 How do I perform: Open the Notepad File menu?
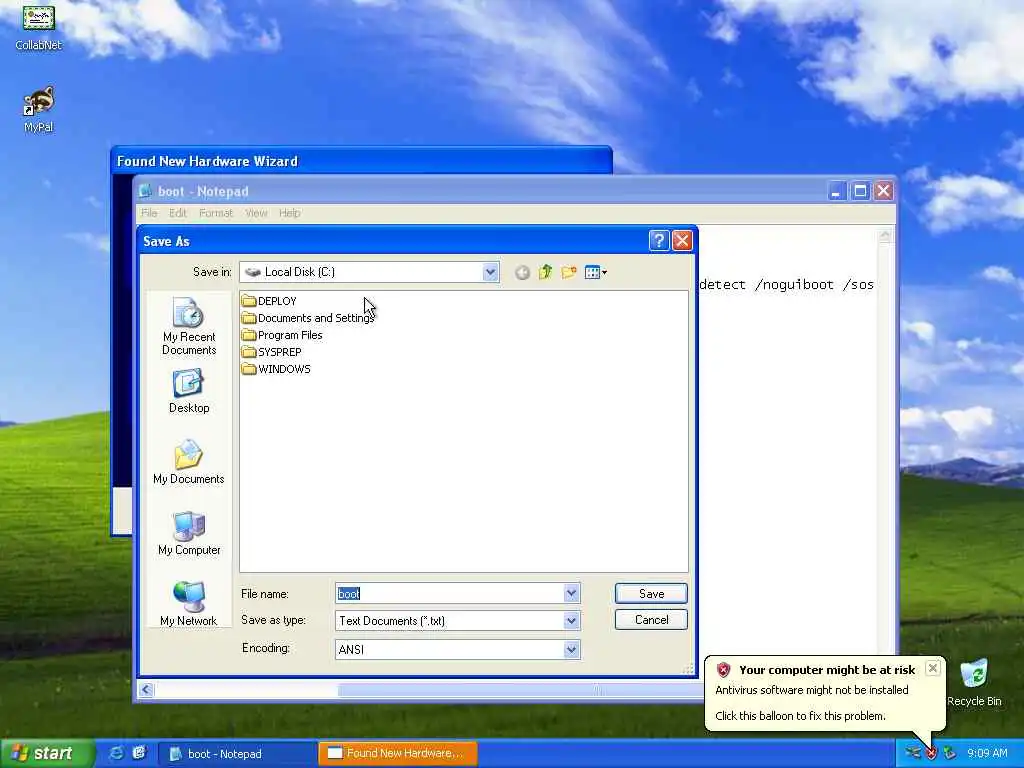tap(149, 213)
